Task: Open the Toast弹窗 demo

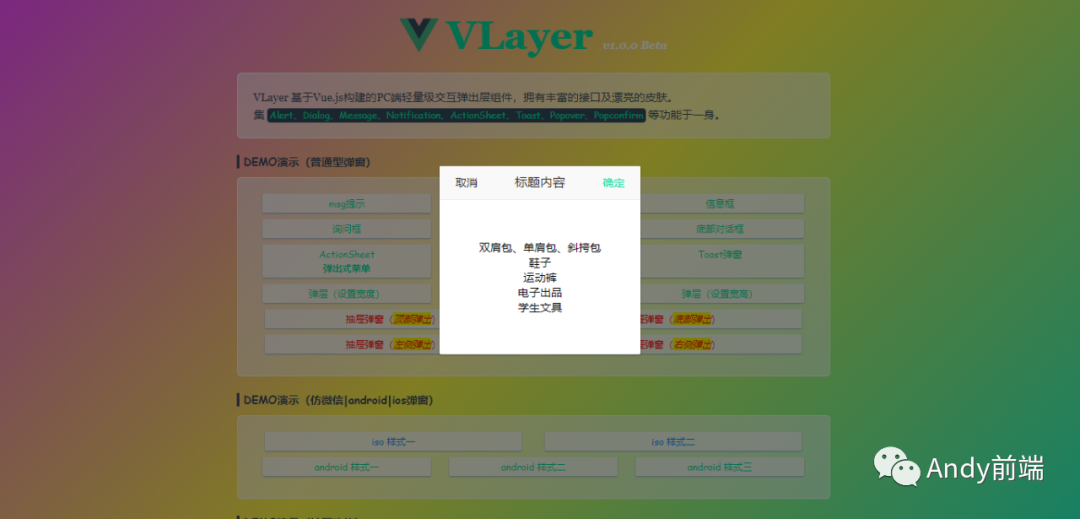Action: click(720, 261)
